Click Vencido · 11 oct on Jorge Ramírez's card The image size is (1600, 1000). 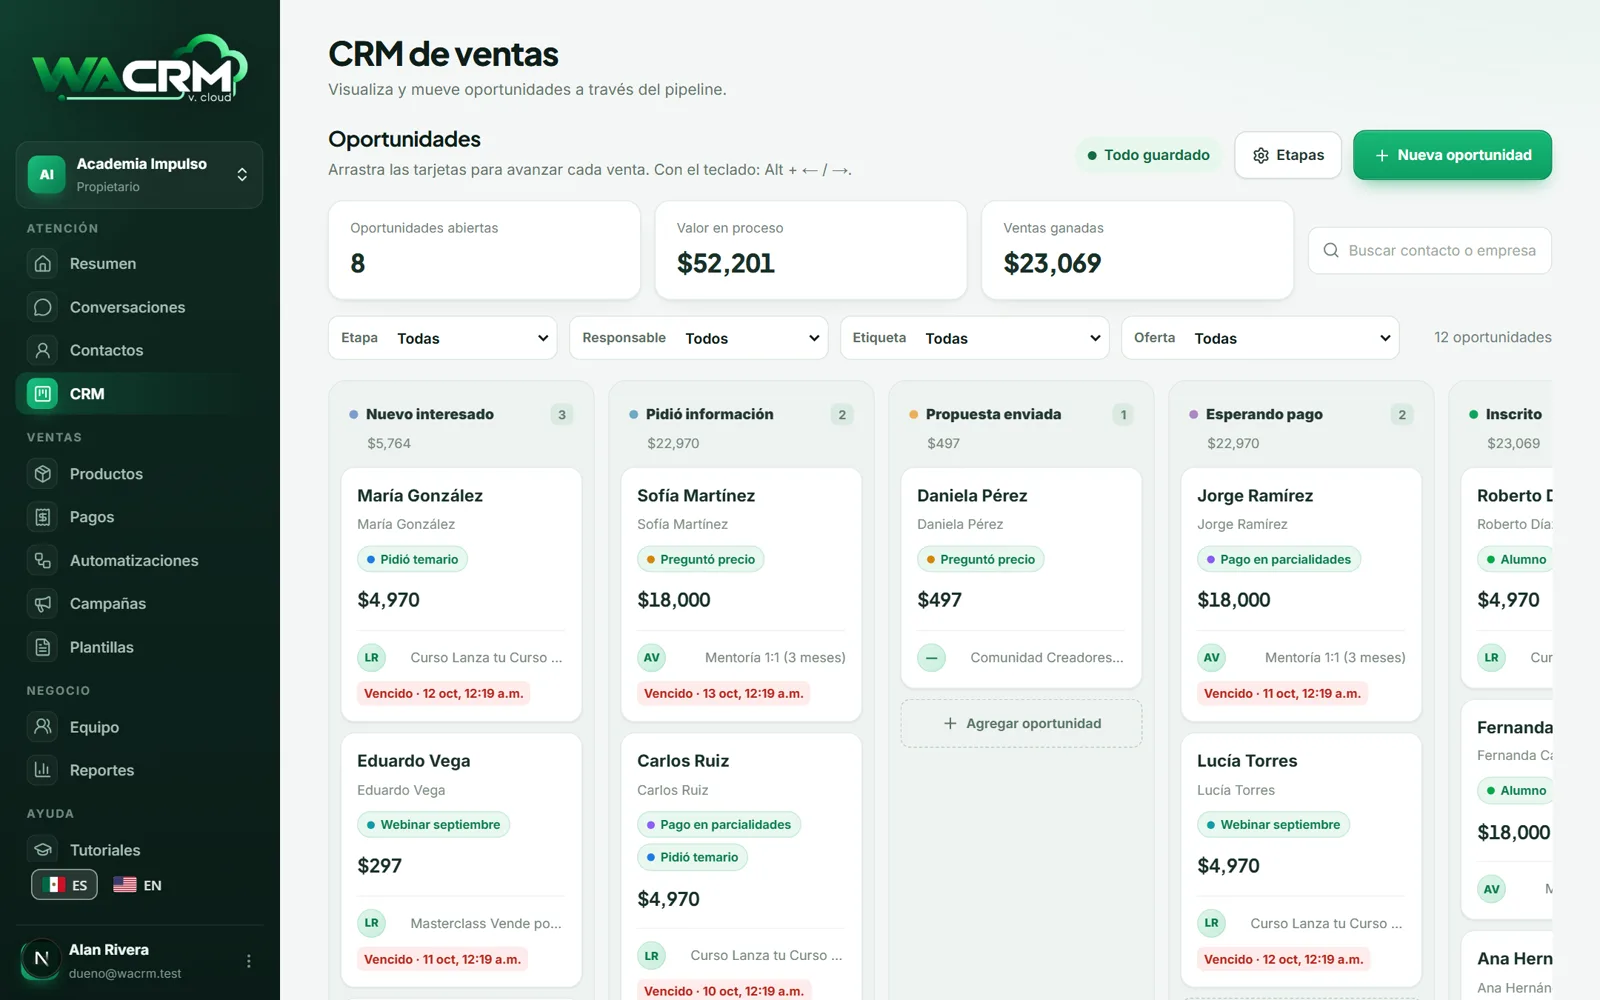(x=1282, y=693)
